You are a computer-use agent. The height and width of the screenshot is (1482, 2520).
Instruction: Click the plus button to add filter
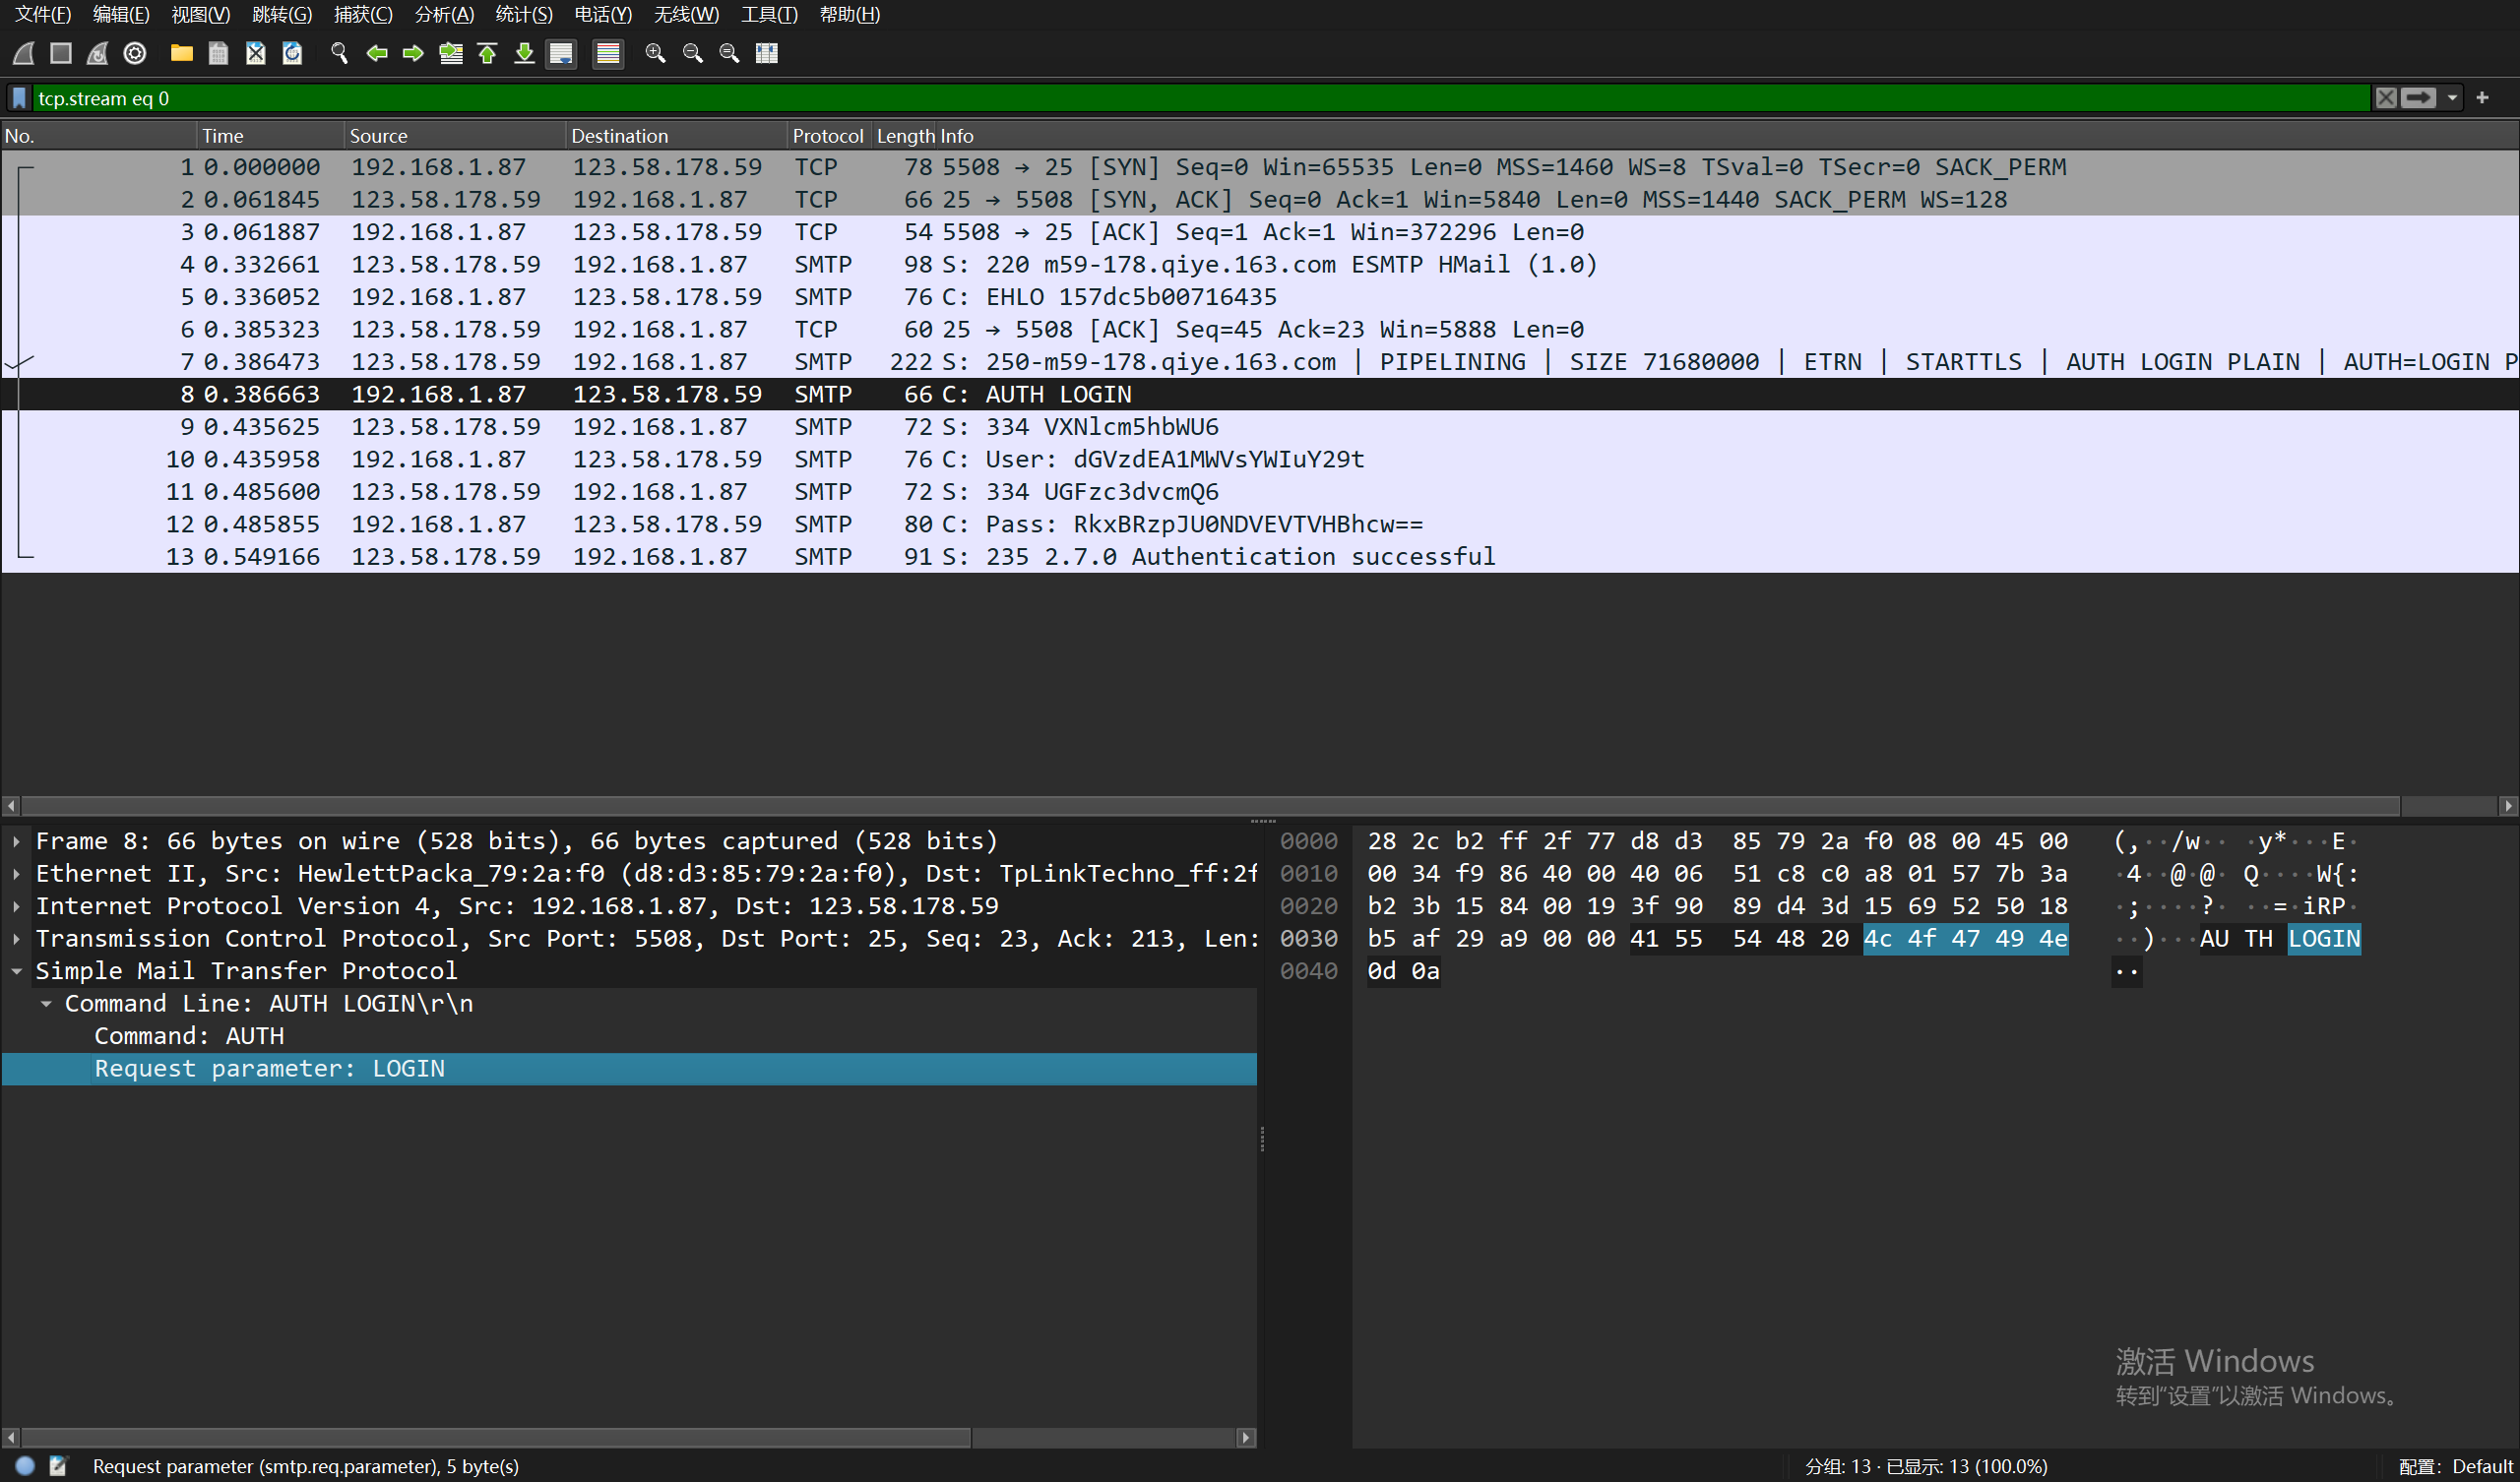pyautogui.click(x=2482, y=98)
